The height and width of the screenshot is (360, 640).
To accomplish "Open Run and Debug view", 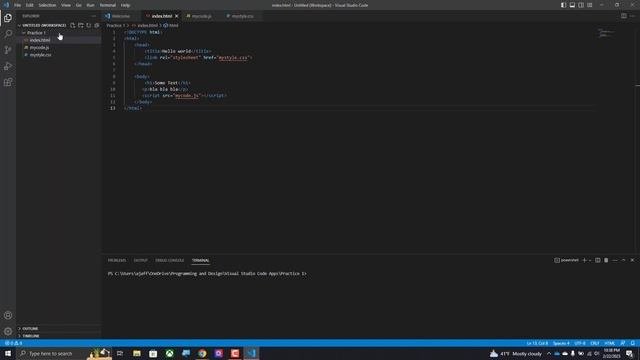I will [x=8, y=66].
